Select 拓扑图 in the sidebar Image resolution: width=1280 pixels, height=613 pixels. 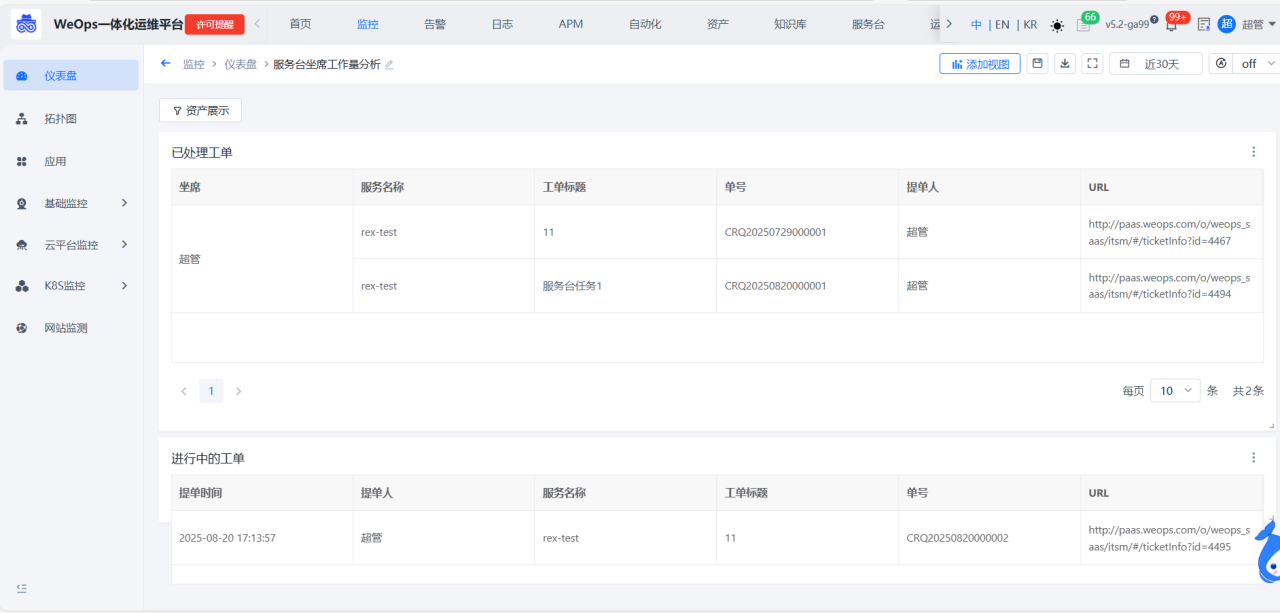61,119
